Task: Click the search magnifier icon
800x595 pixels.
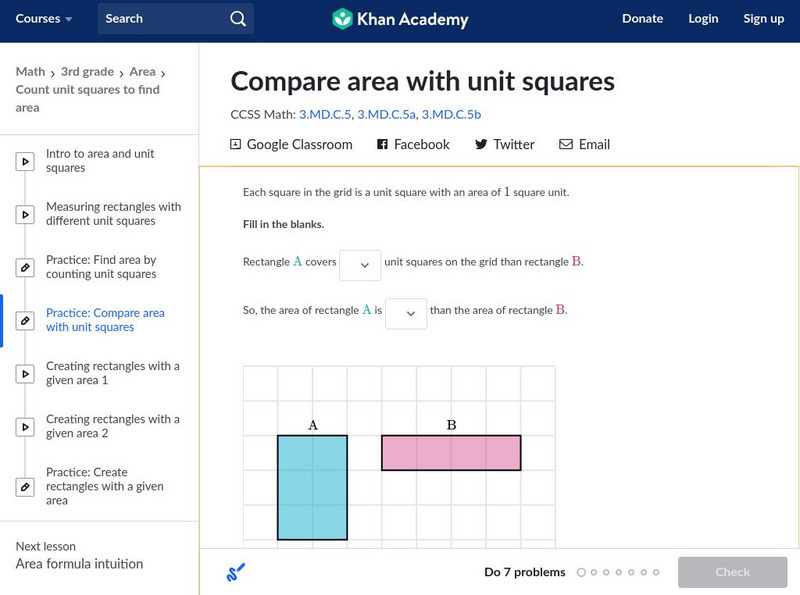Action: 237,19
